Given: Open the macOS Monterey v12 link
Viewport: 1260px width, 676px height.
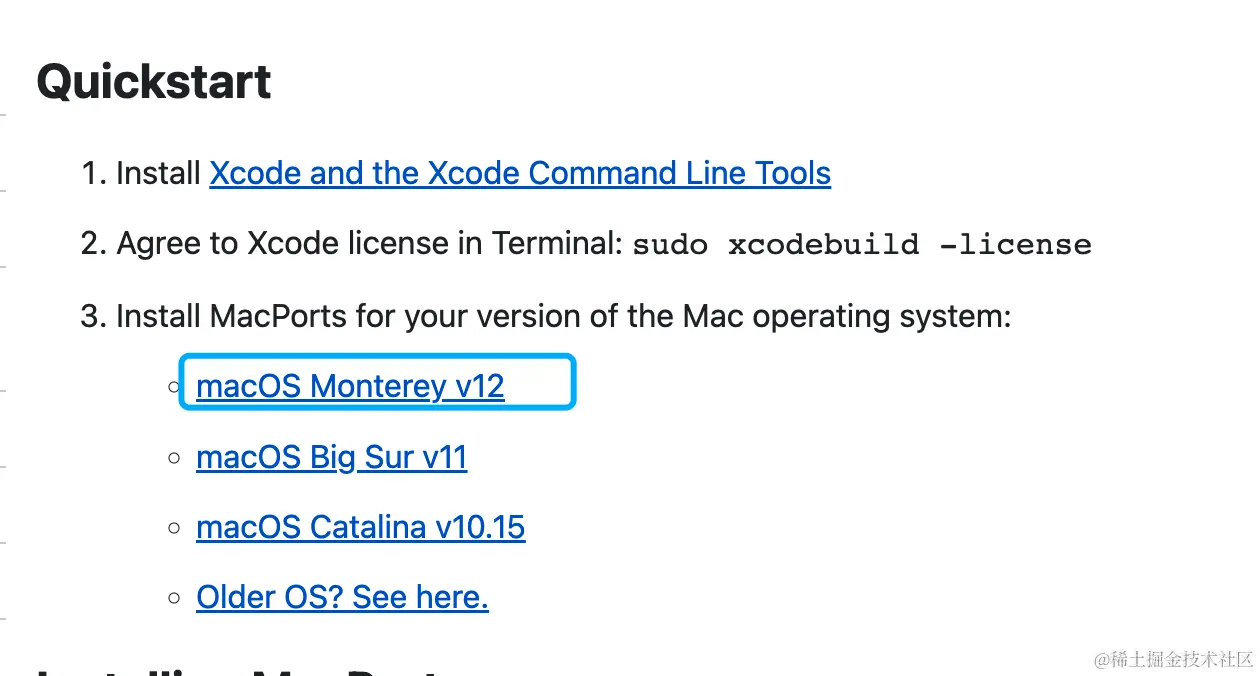Looking at the screenshot, I should [350, 386].
